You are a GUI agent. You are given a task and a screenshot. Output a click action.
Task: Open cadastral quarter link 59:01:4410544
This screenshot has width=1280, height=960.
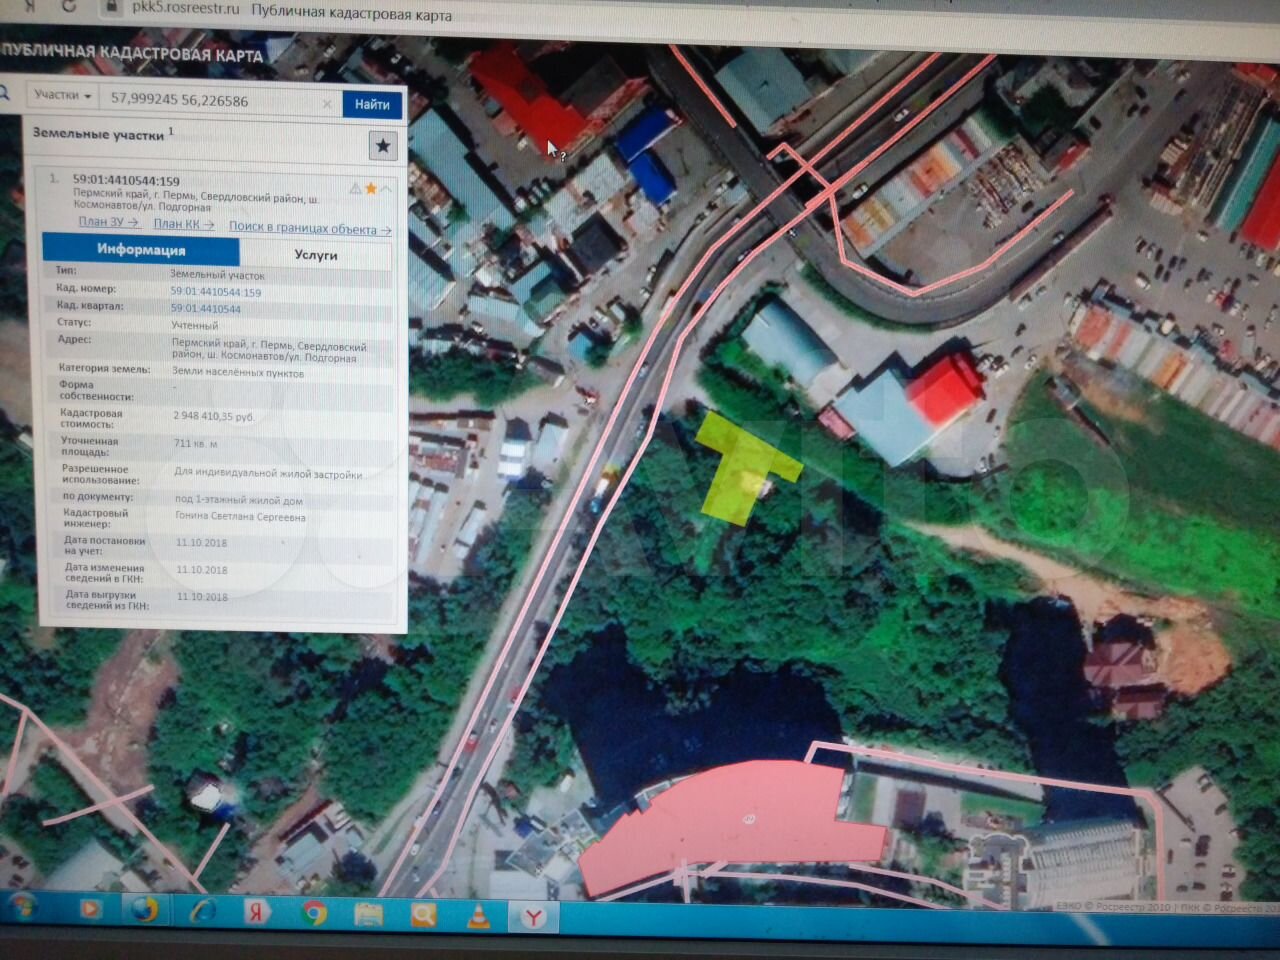click(205, 309)
